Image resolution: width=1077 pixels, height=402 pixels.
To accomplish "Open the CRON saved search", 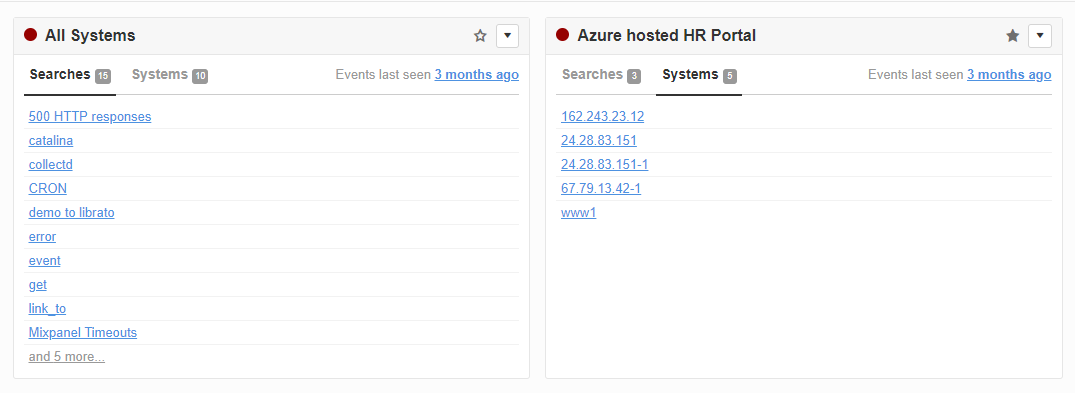I will (48, 188).
